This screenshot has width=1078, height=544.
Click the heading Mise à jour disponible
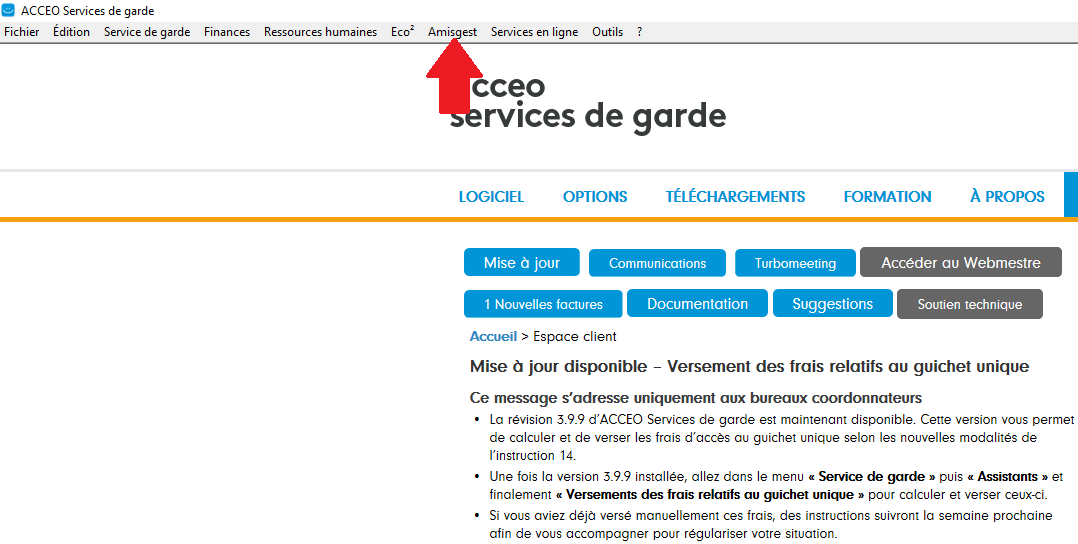pos(749,367)
